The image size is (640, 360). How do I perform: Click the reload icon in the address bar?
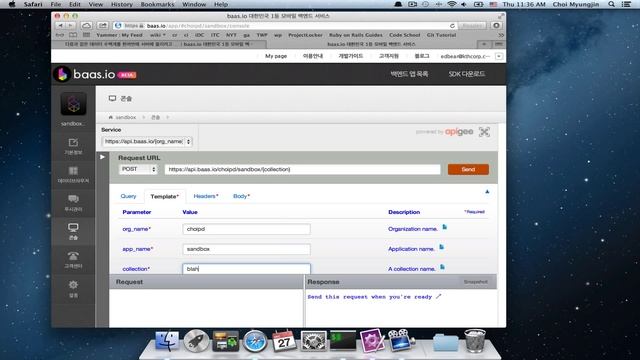452,26
